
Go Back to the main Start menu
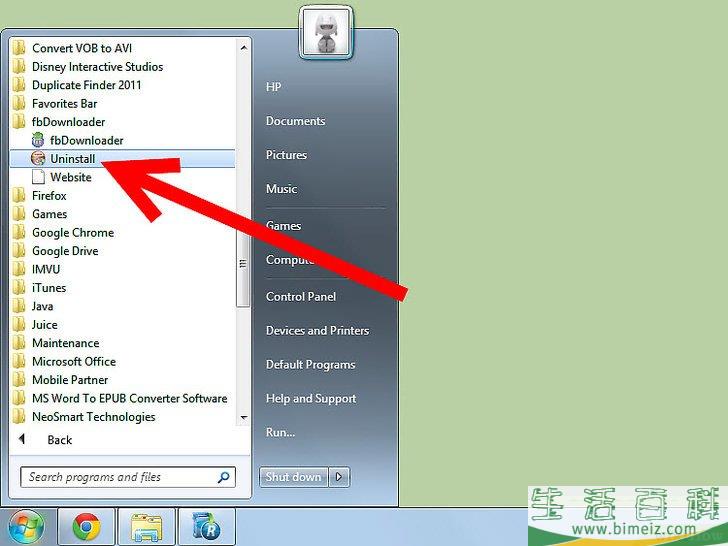pos(59,440)
